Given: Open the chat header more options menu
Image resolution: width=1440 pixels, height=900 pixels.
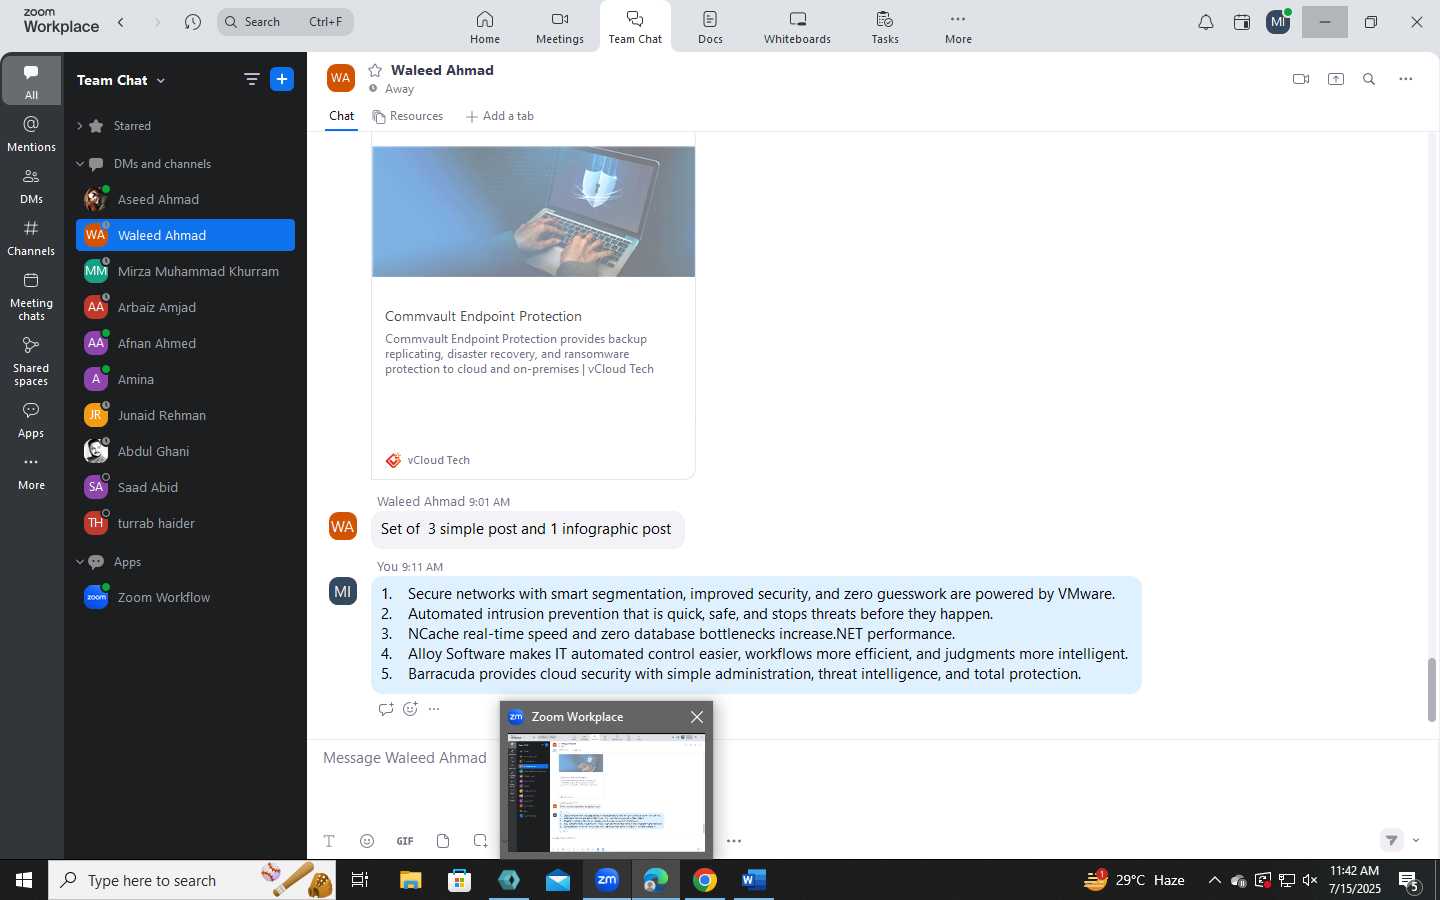Looking at the screenshot, I should [x=1405, y=79].
